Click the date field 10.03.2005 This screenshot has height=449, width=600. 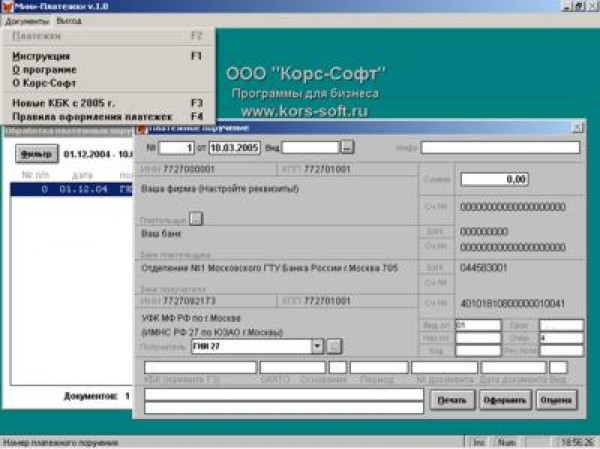point(235,148)
